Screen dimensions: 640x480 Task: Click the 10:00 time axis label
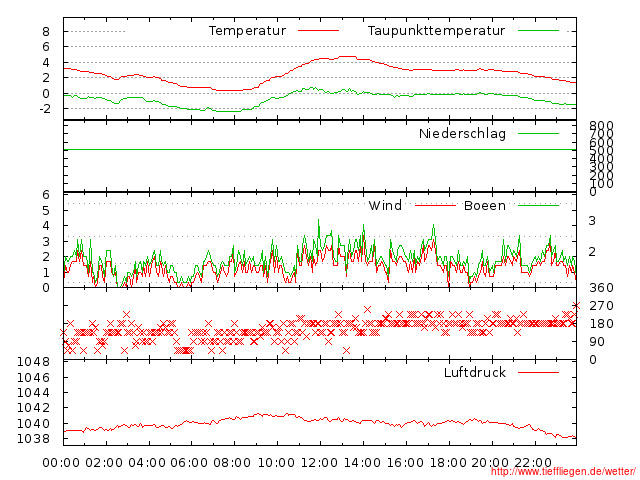tap(276, 463)
